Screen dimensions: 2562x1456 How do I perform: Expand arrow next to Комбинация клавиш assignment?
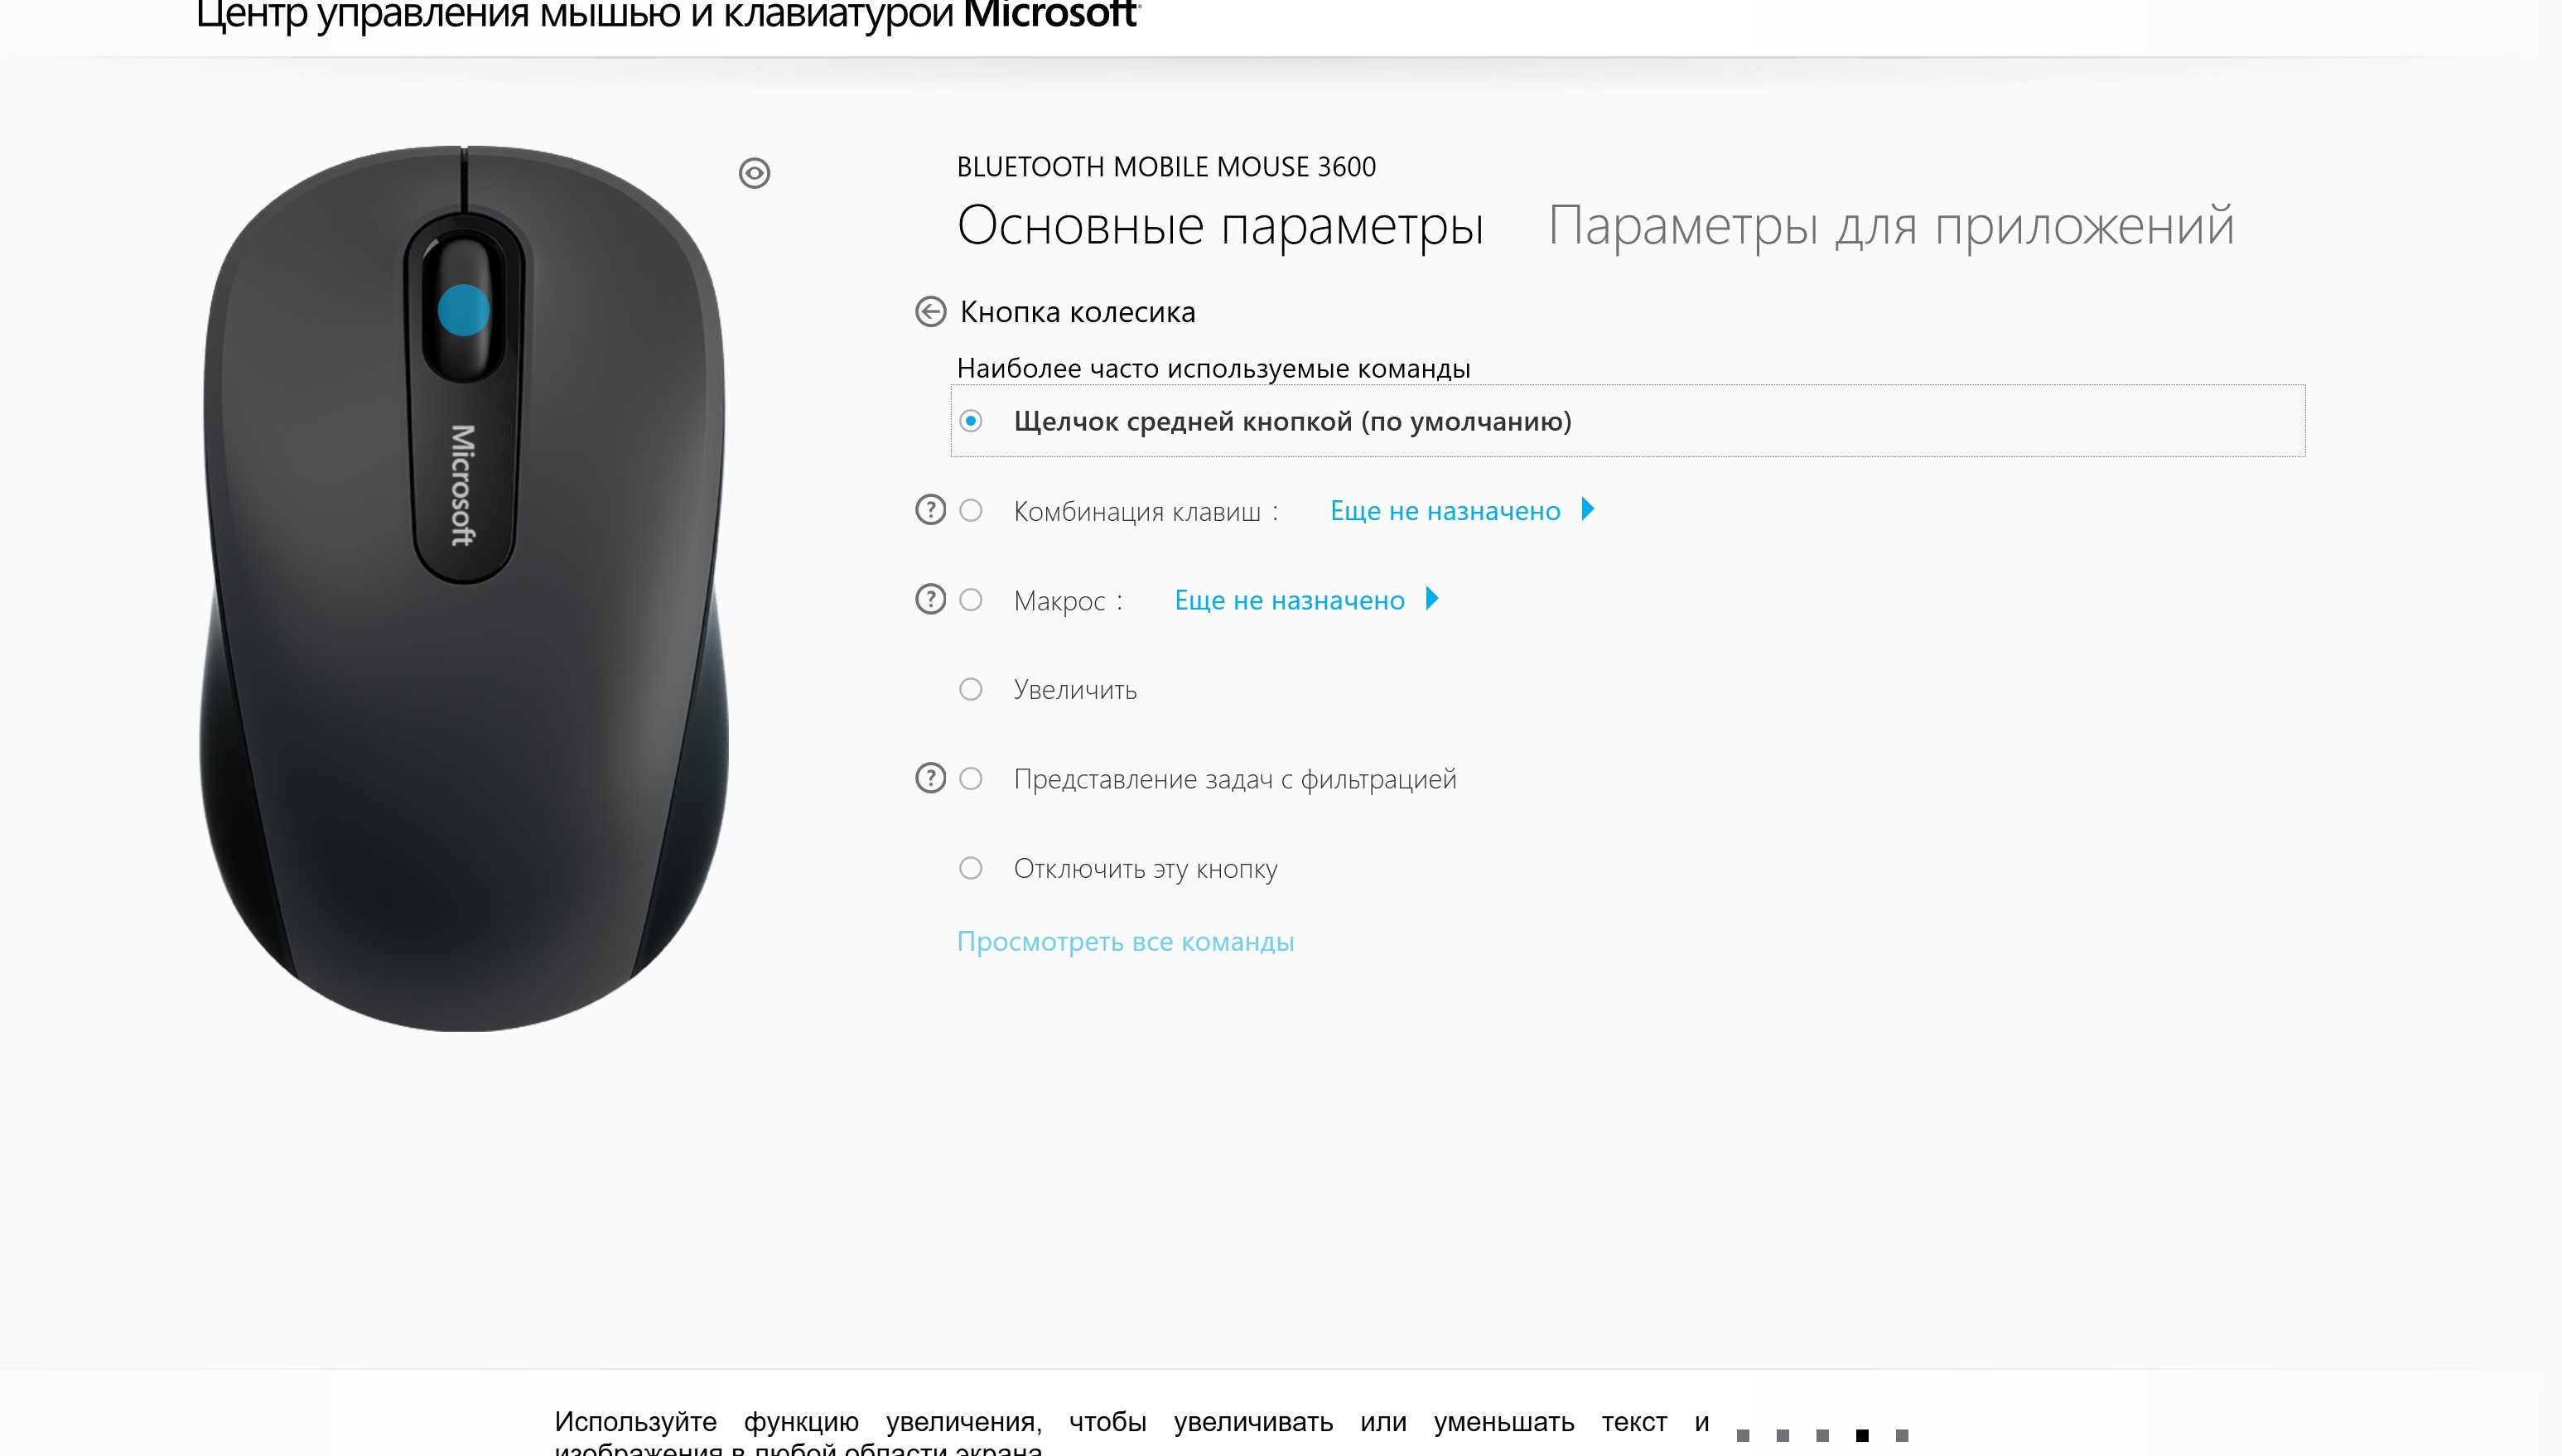(x=1588, y=509)
